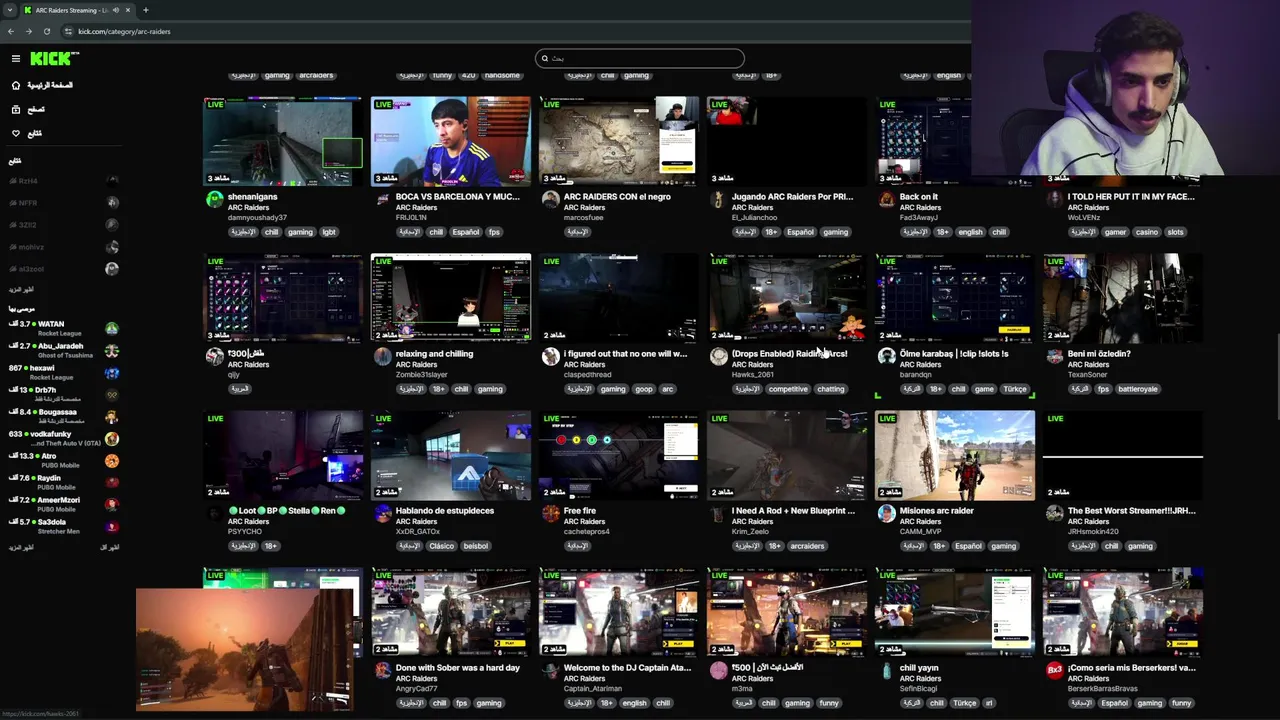Open 'Done with Sober was a hard day'
The height and width of the screenshot is (720, 1280).
458,668
